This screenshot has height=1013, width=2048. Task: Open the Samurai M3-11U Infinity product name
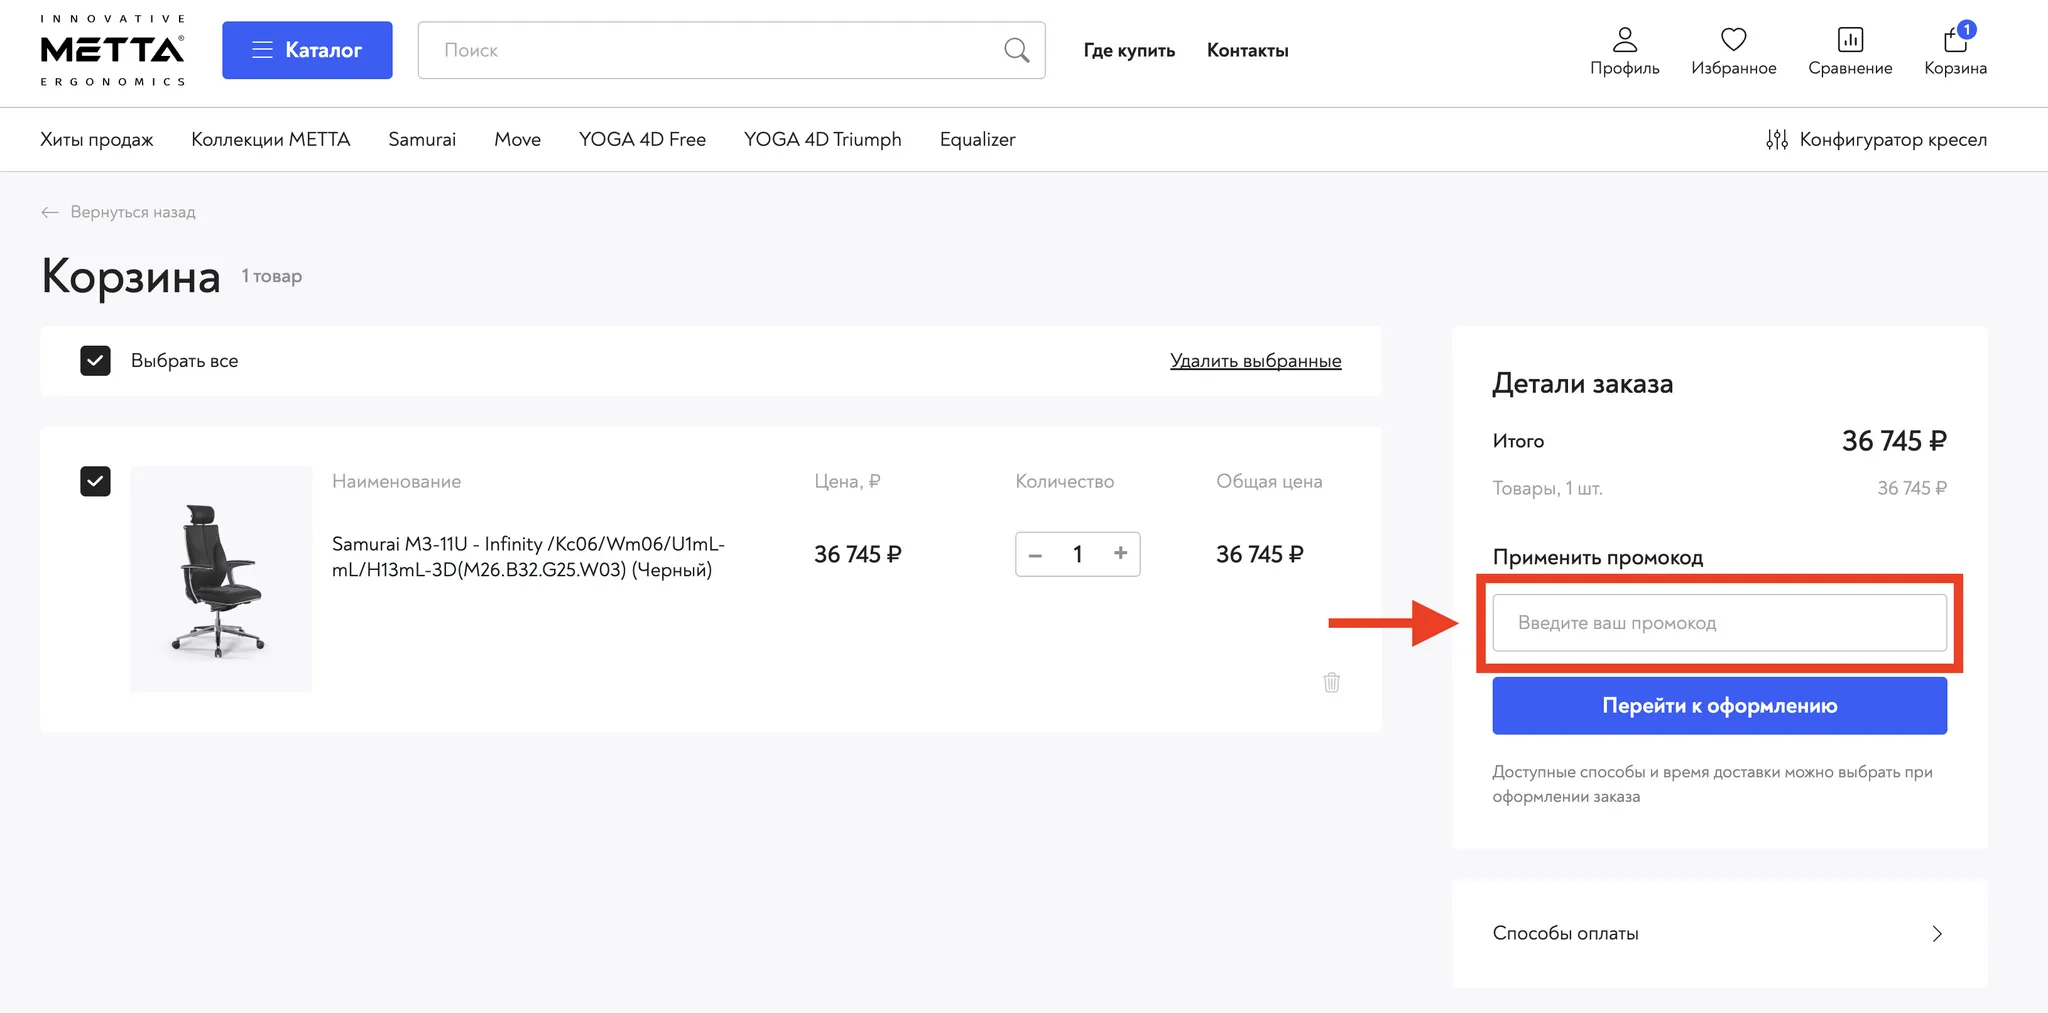[x=528, y=557]
